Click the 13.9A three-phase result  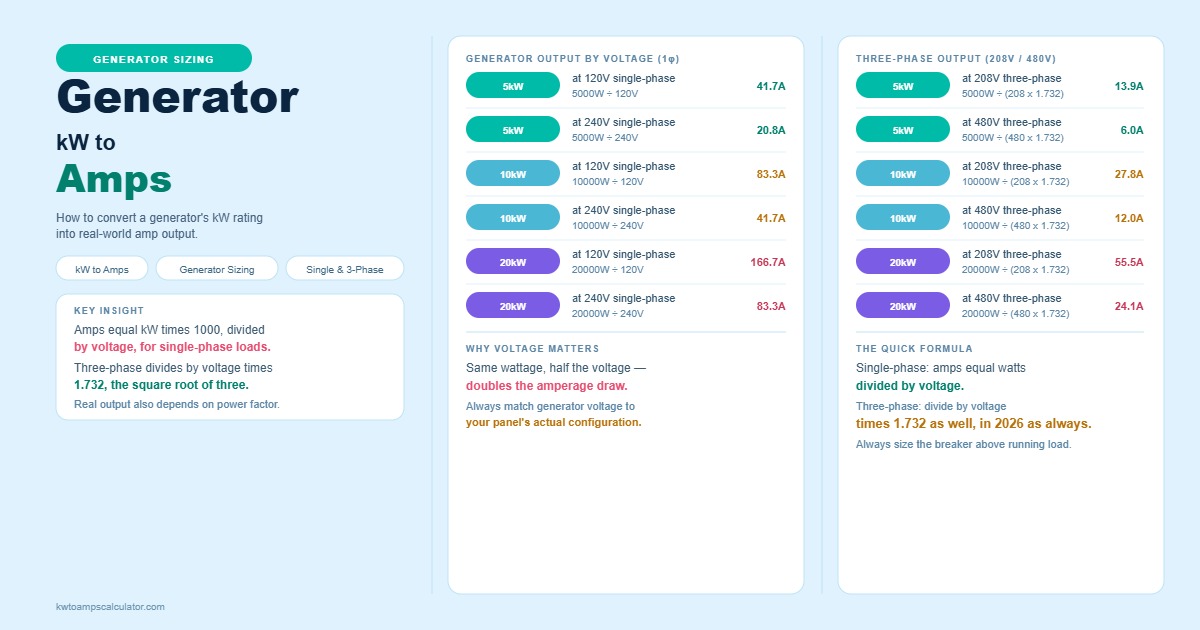click(1129, 86)
